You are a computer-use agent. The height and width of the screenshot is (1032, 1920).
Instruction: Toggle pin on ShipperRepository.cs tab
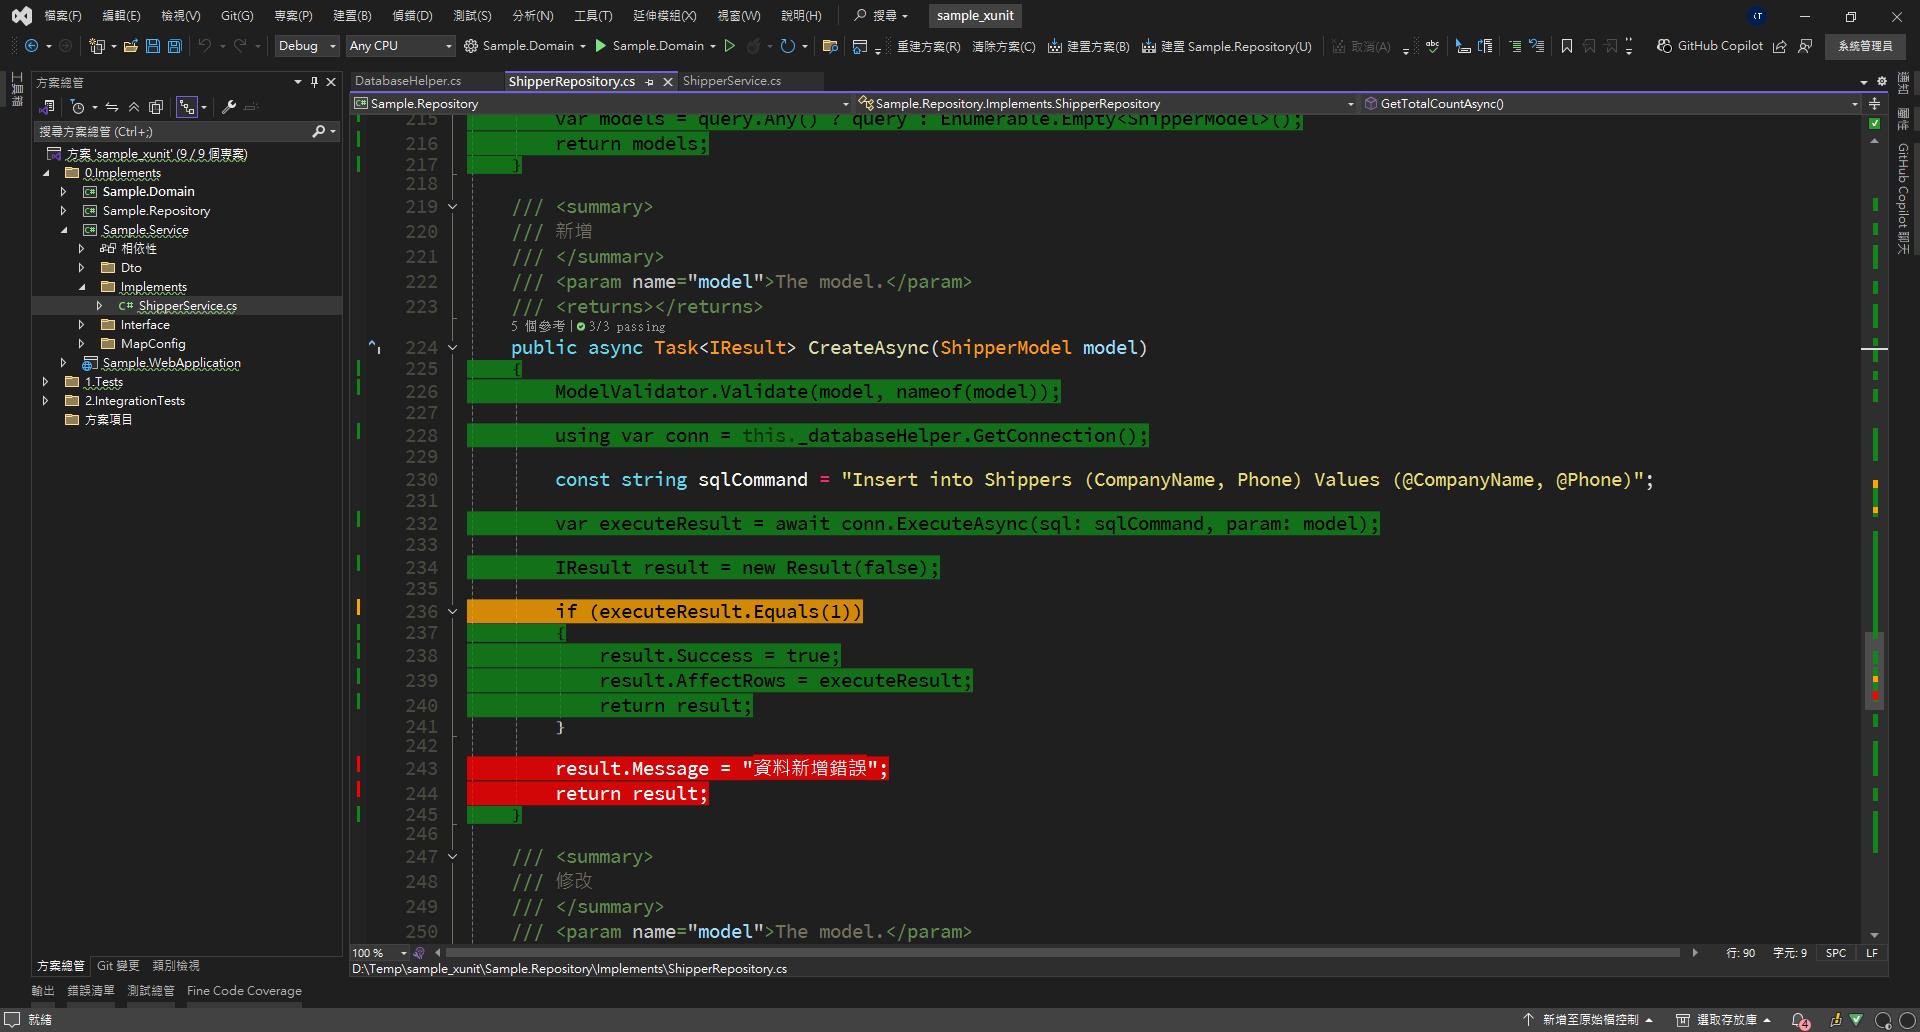[x=650, y=82]
